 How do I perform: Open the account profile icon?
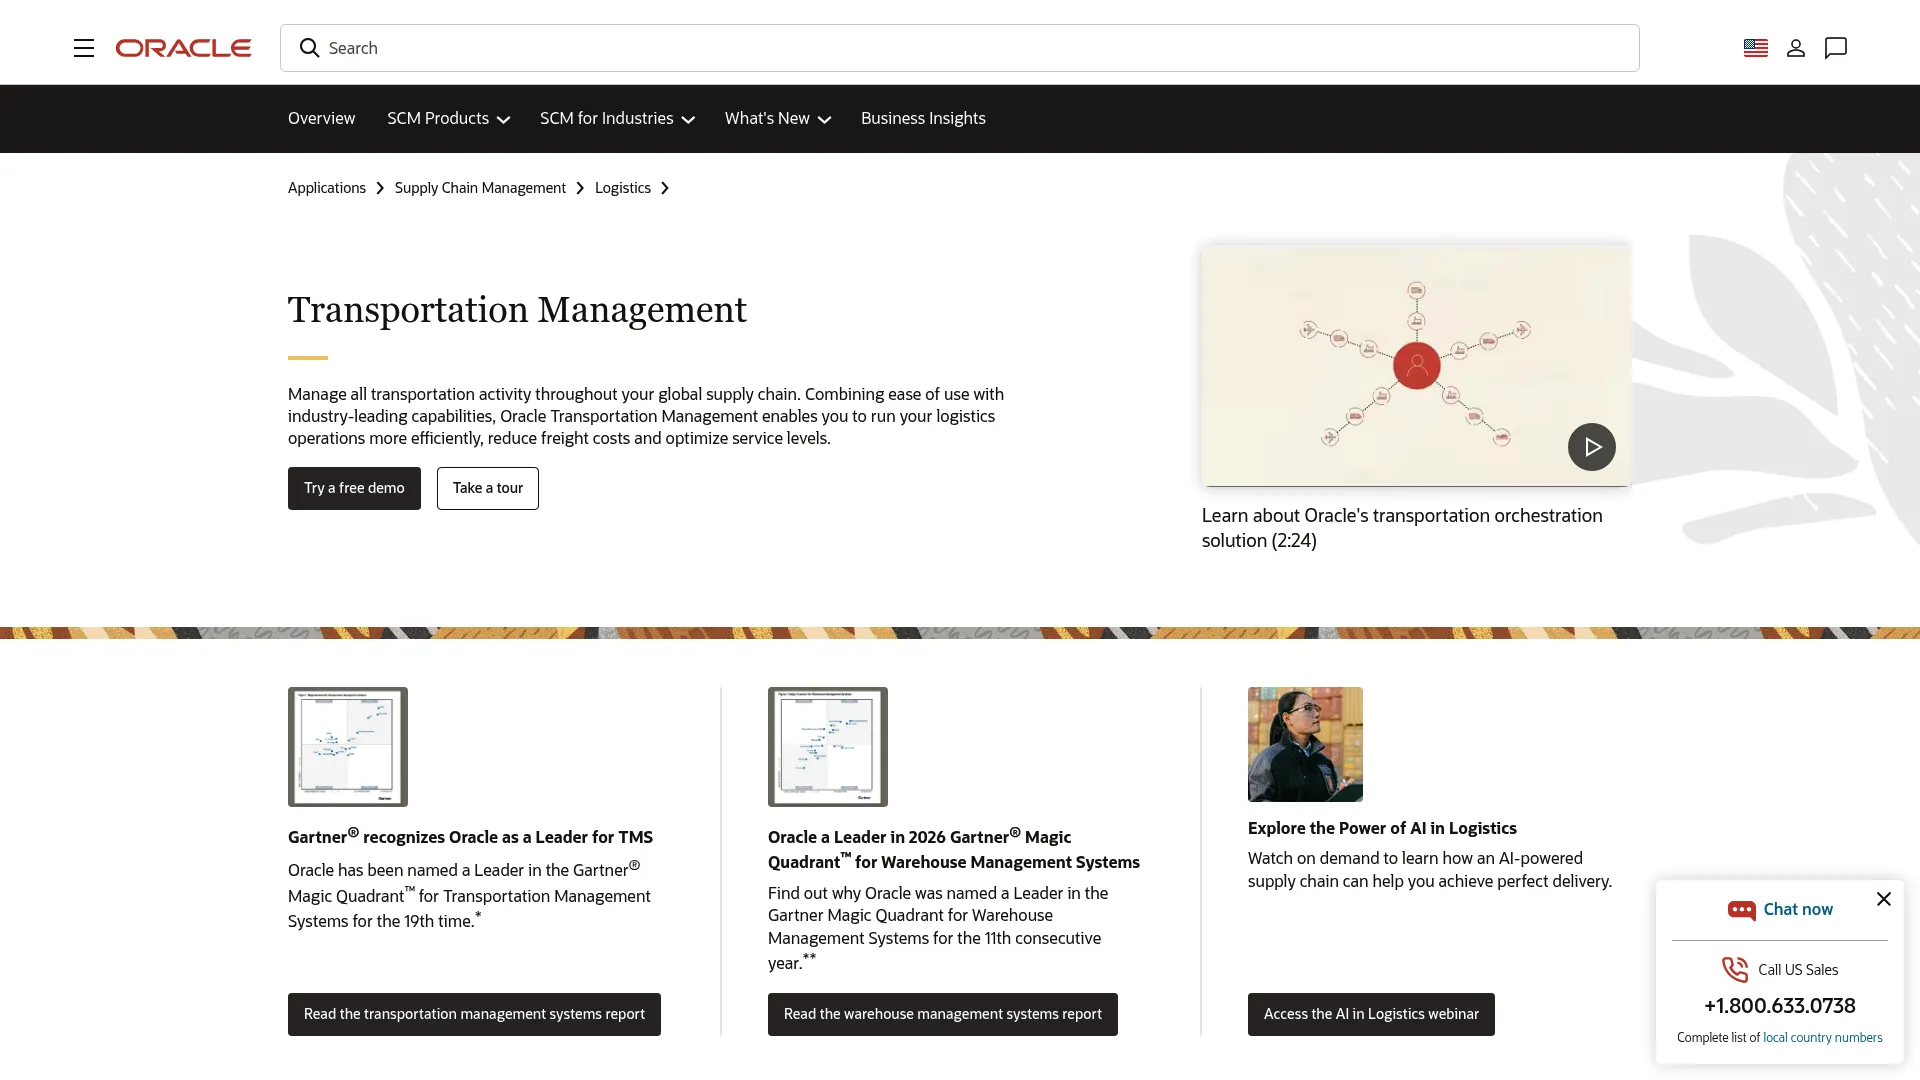[1796, 48]
